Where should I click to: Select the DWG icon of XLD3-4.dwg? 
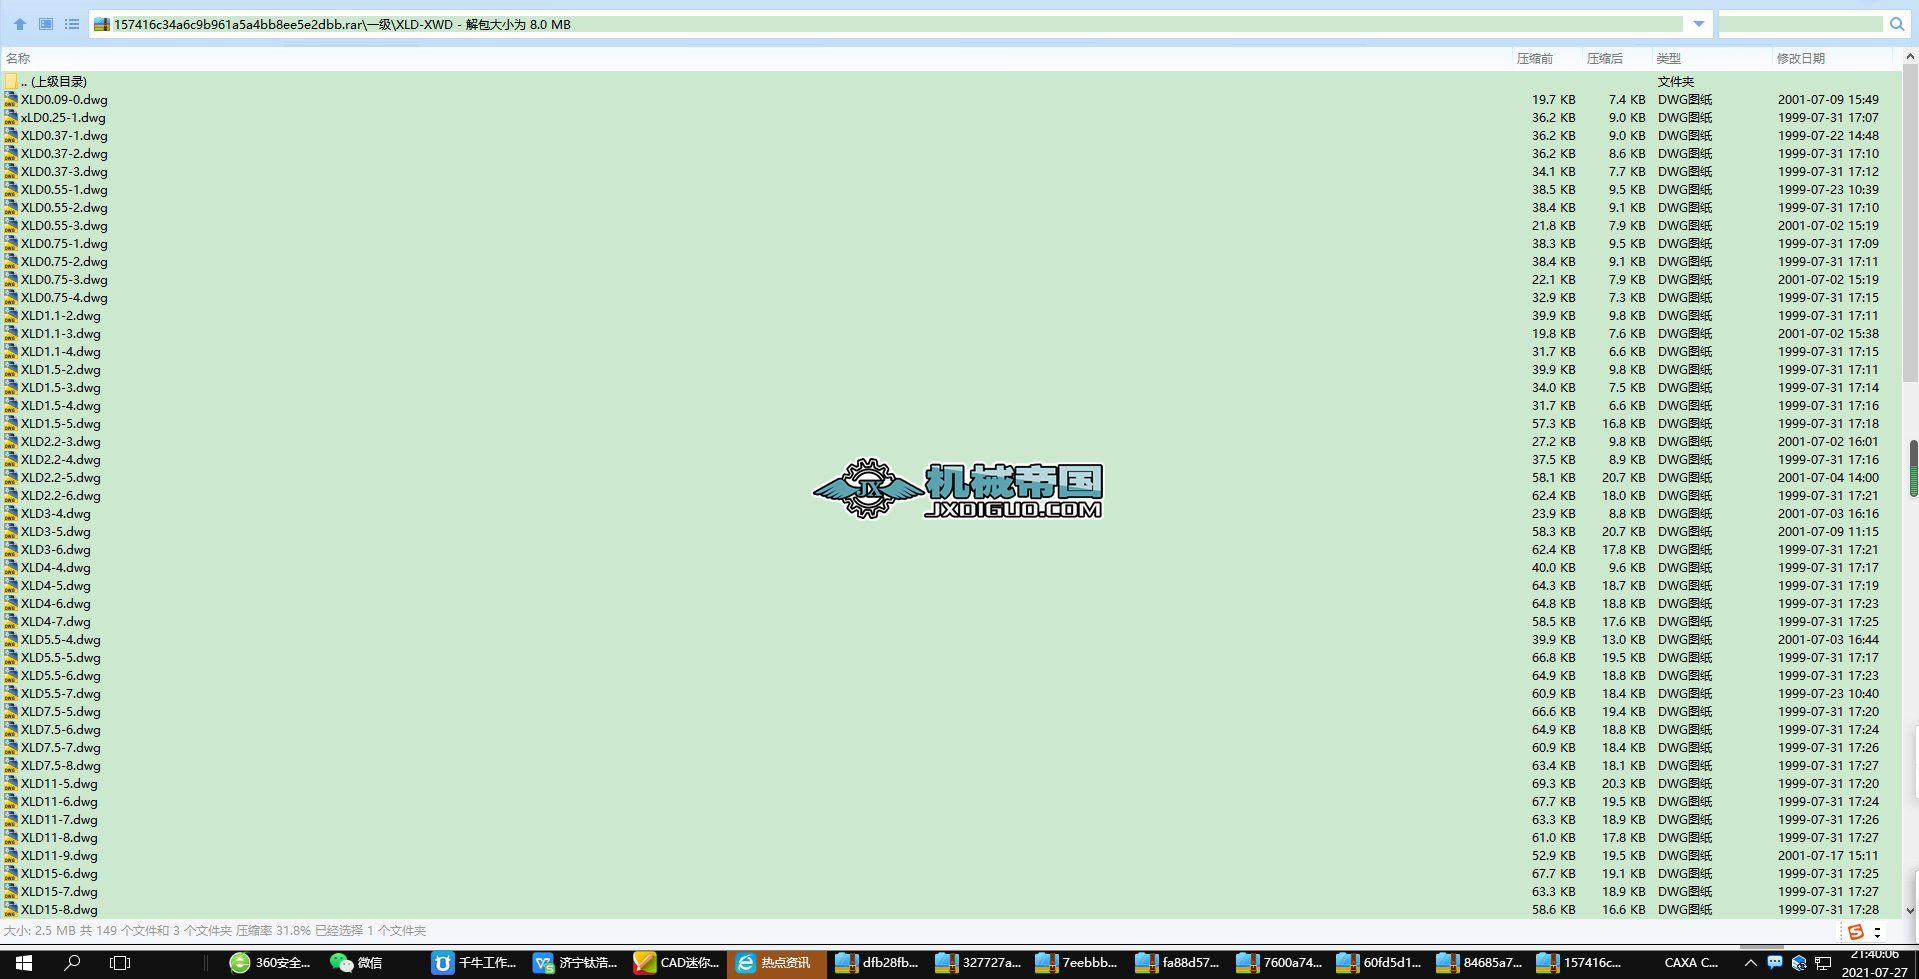[11, 513]
